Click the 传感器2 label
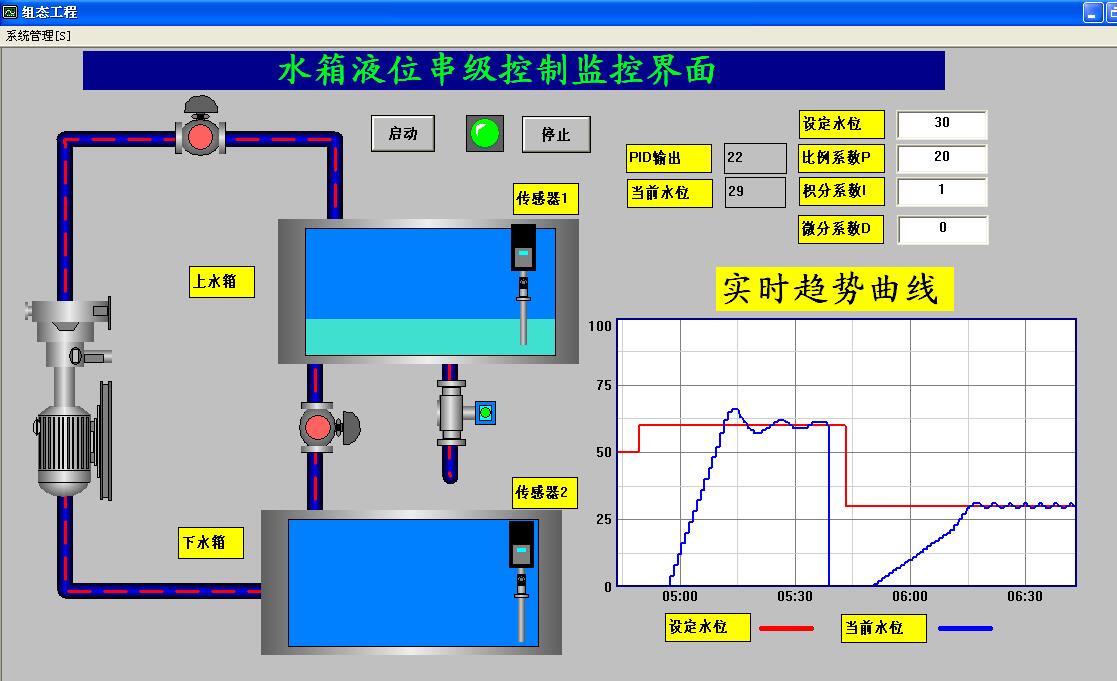The width and height of the screenshot is (1117, 681). [545, 493]
